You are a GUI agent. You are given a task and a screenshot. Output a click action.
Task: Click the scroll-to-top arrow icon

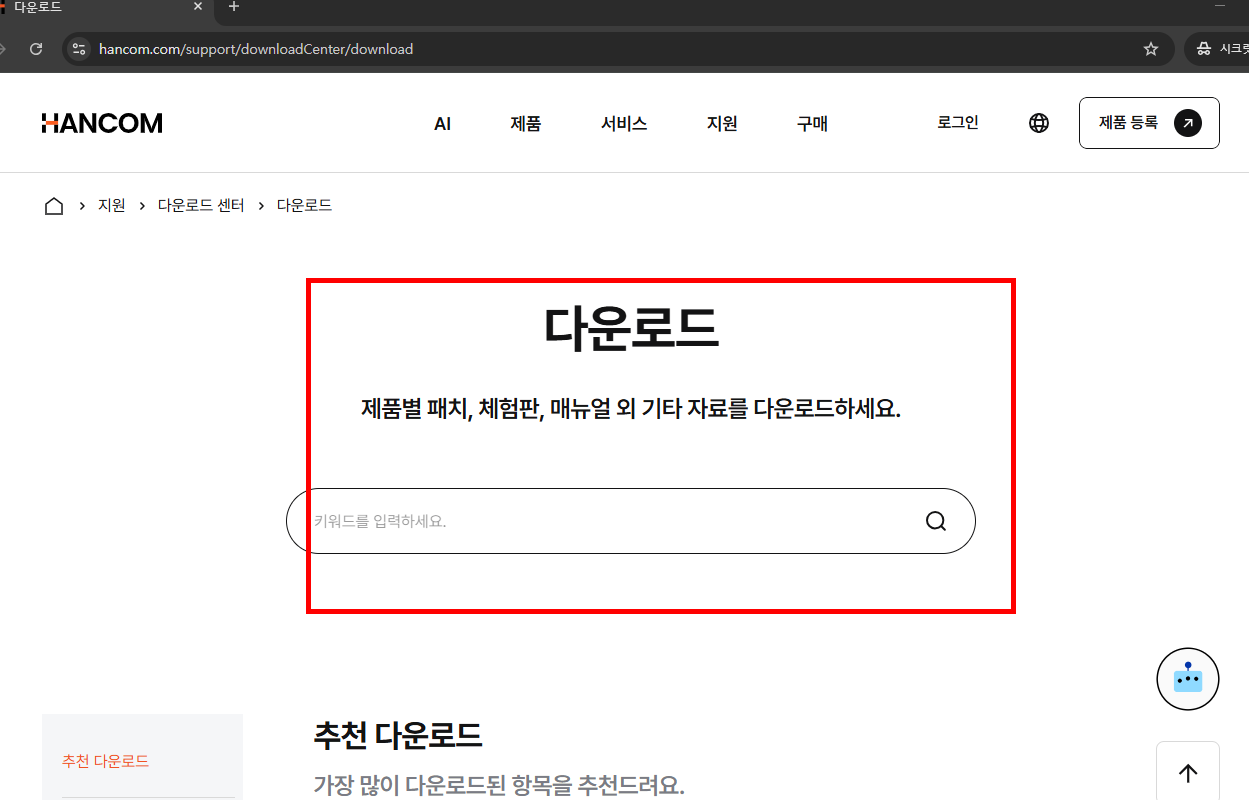1188,772
